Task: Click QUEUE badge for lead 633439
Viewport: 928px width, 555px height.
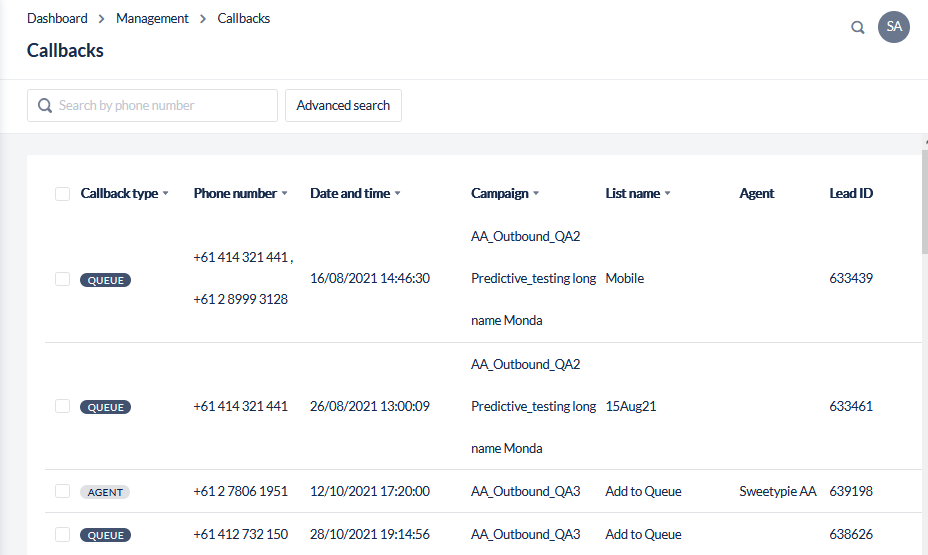Action: (x=105, y=280)
